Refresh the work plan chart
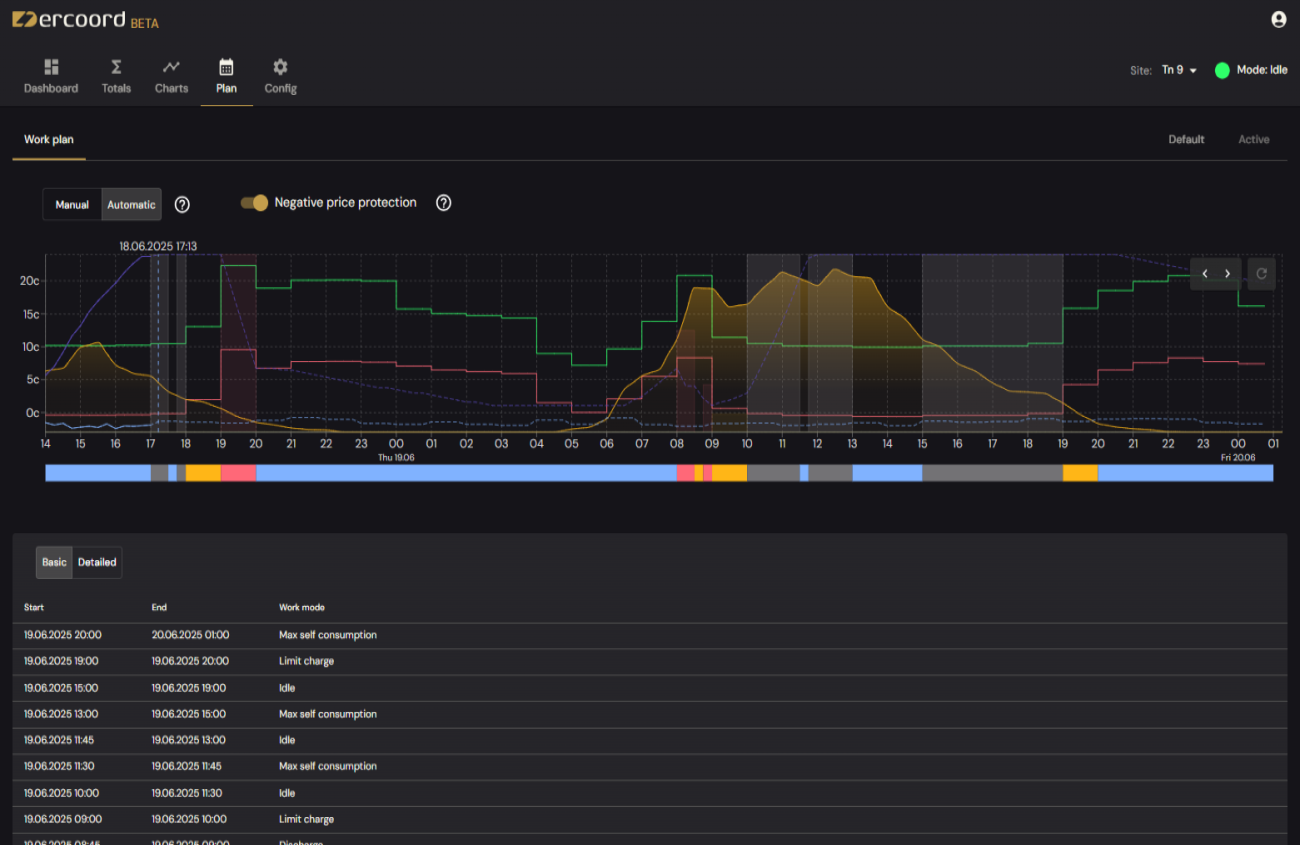 tap(1262, 274)
